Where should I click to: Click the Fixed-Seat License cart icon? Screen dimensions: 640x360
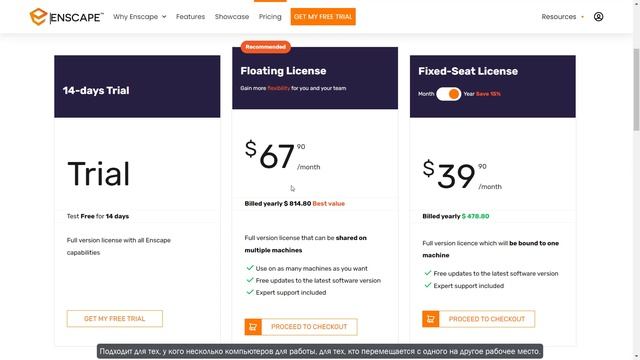(x=431, y=319)
